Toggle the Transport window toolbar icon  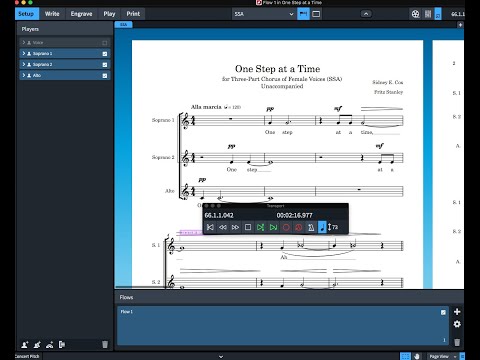coord(438,14)
